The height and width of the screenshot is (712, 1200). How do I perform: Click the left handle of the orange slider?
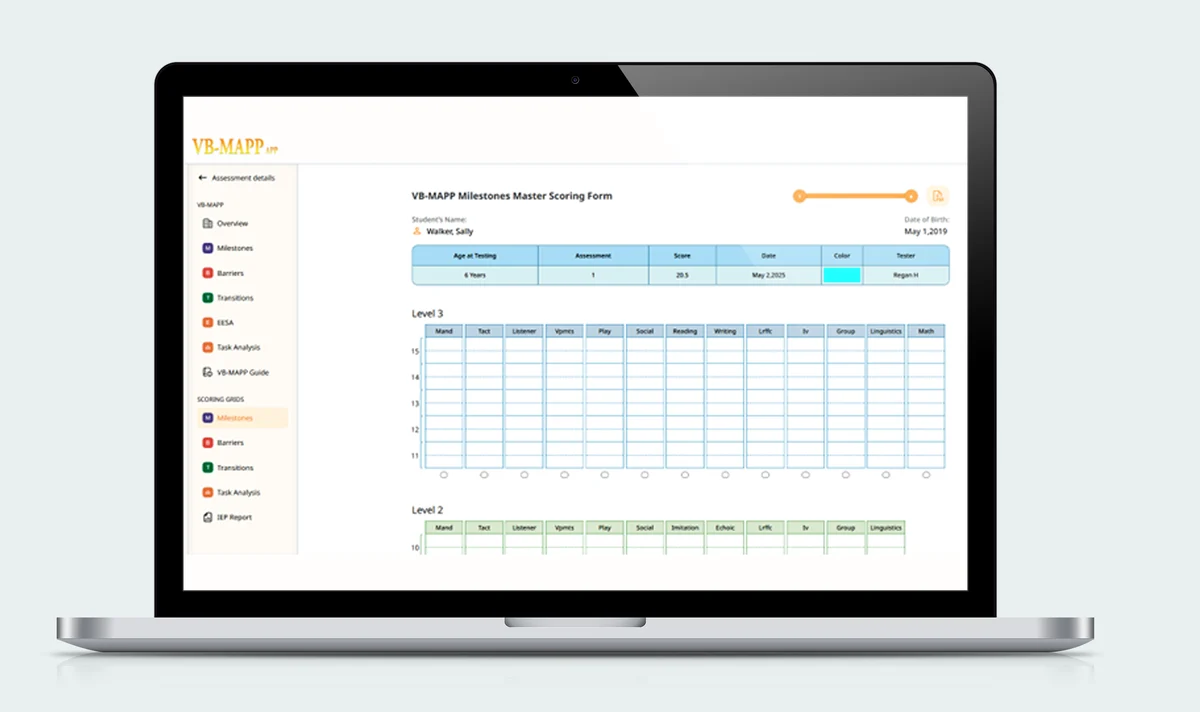coord(799,196)
